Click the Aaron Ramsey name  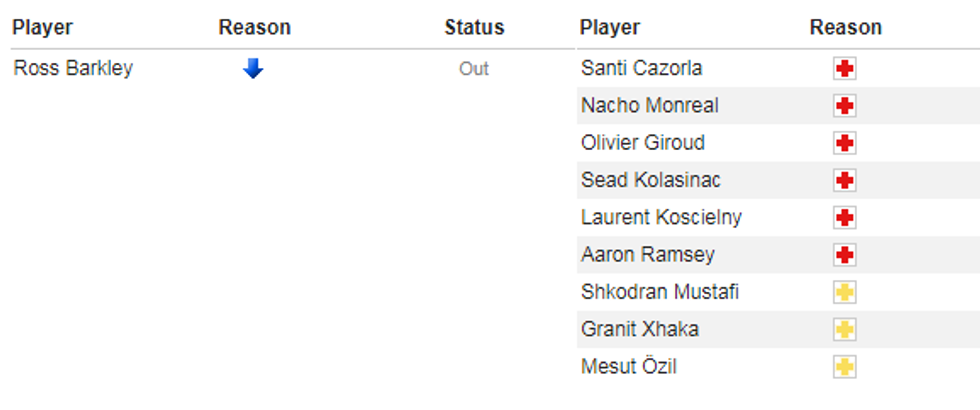click(x=647, y=255)
